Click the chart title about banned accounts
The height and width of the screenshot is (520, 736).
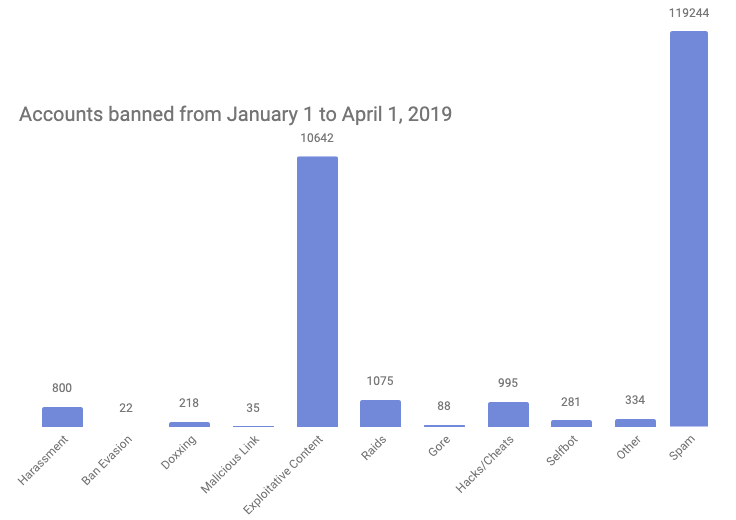coord(236,114)
